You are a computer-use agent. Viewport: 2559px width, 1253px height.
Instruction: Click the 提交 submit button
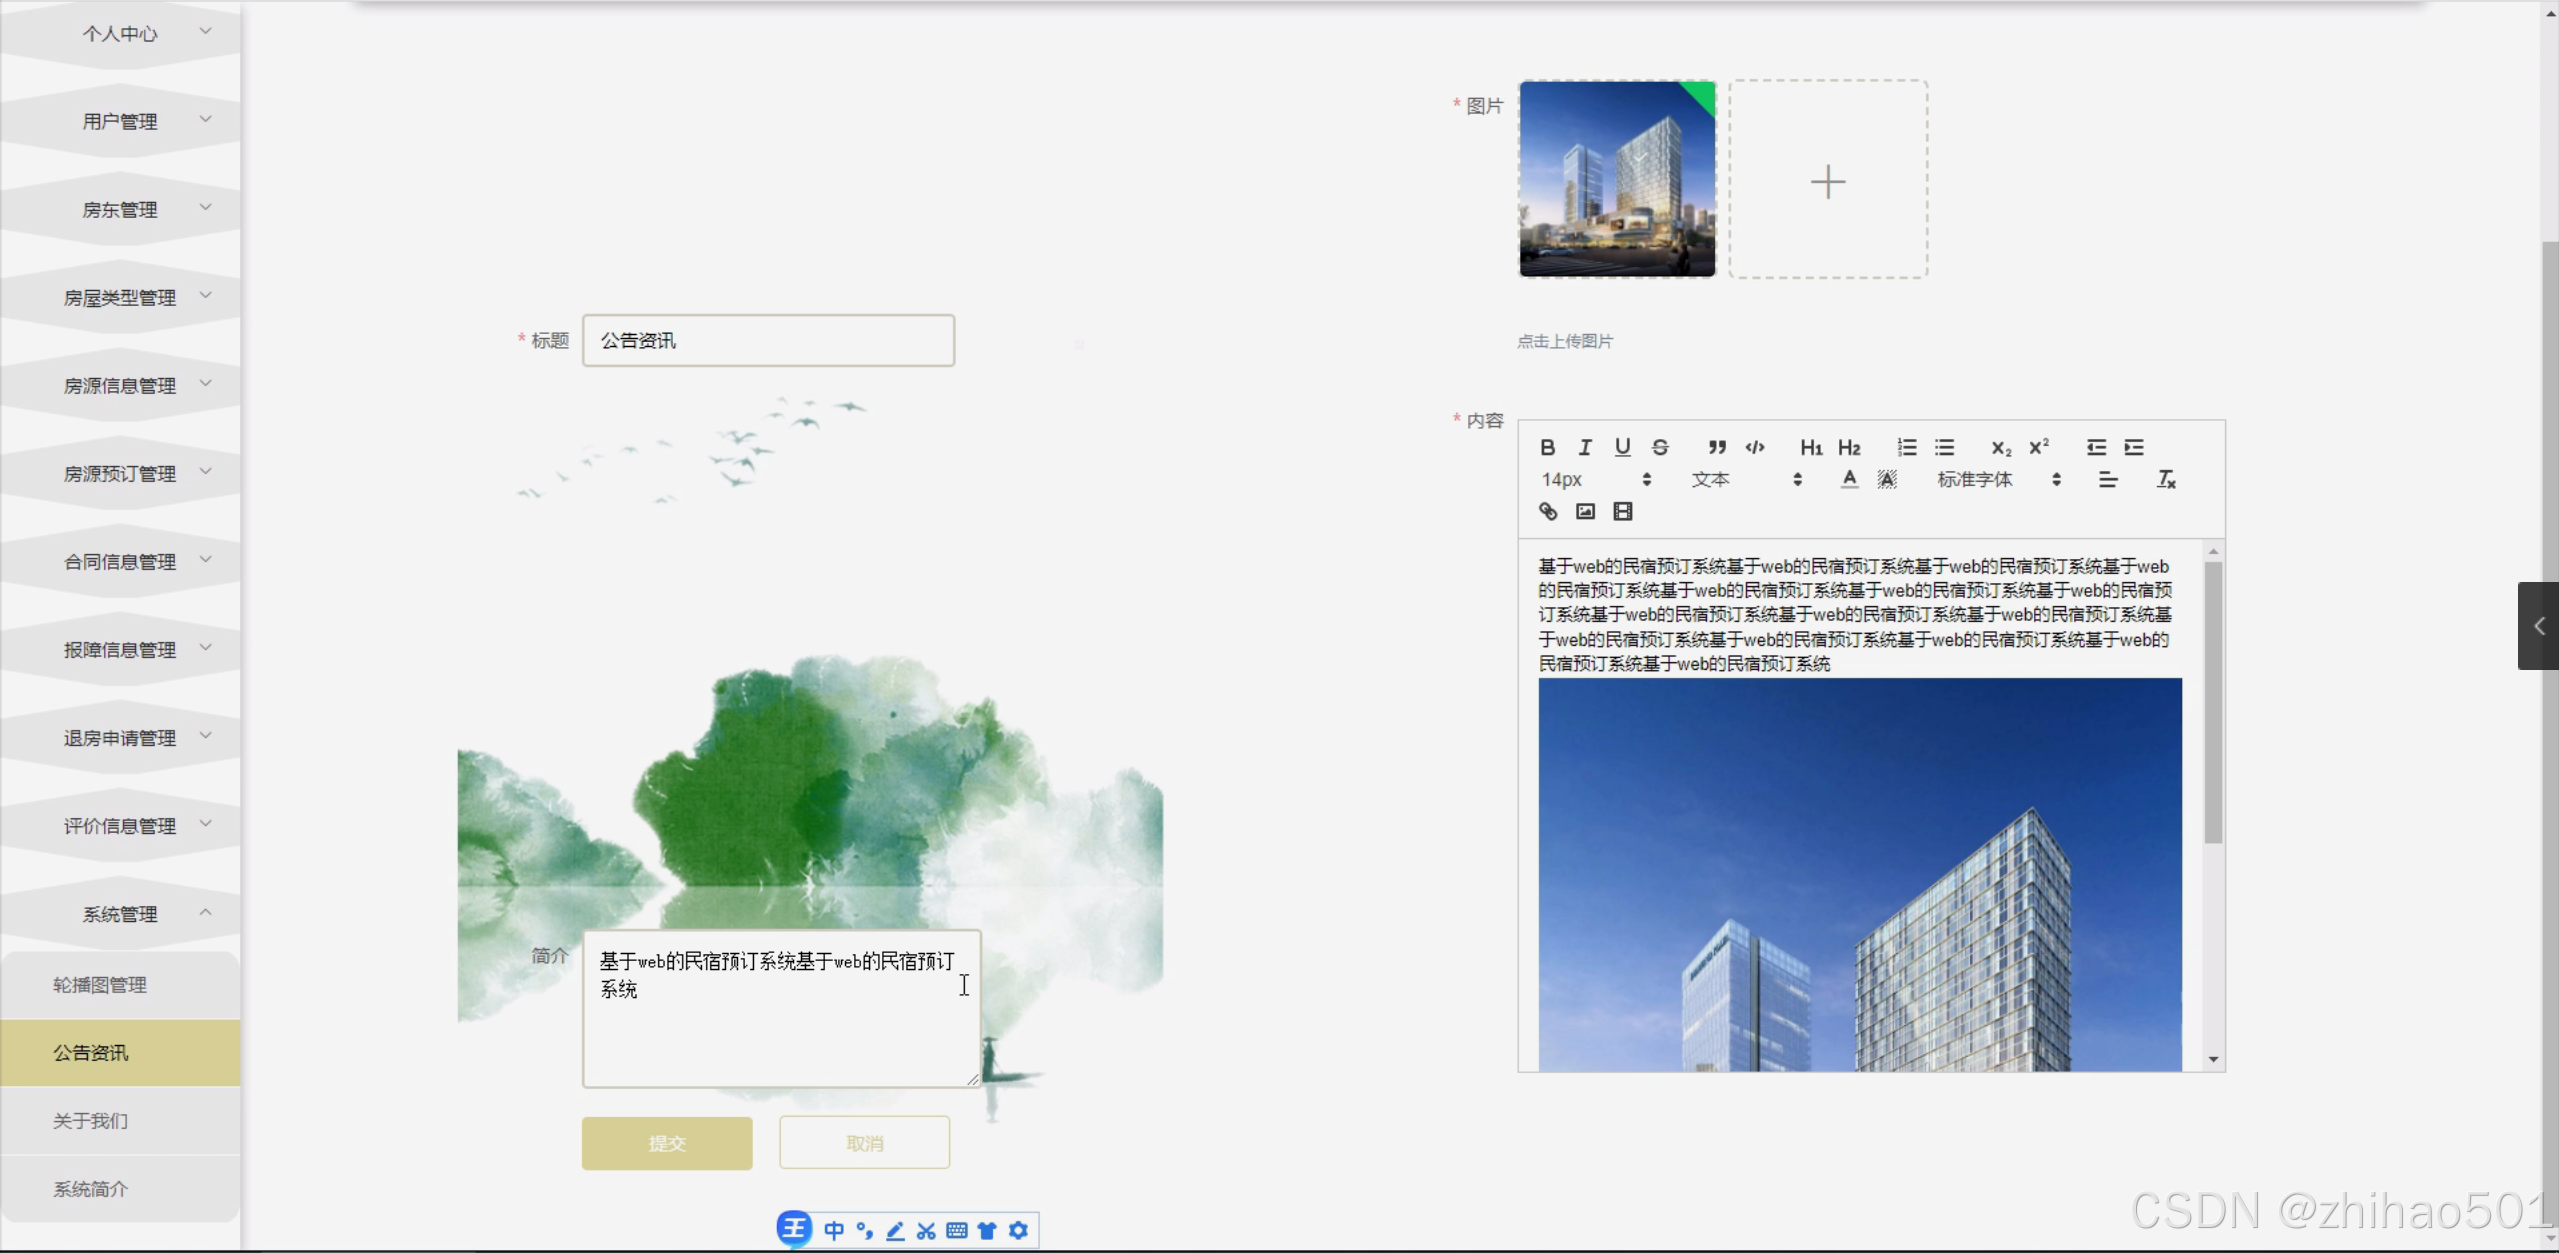click(667, 1143)
